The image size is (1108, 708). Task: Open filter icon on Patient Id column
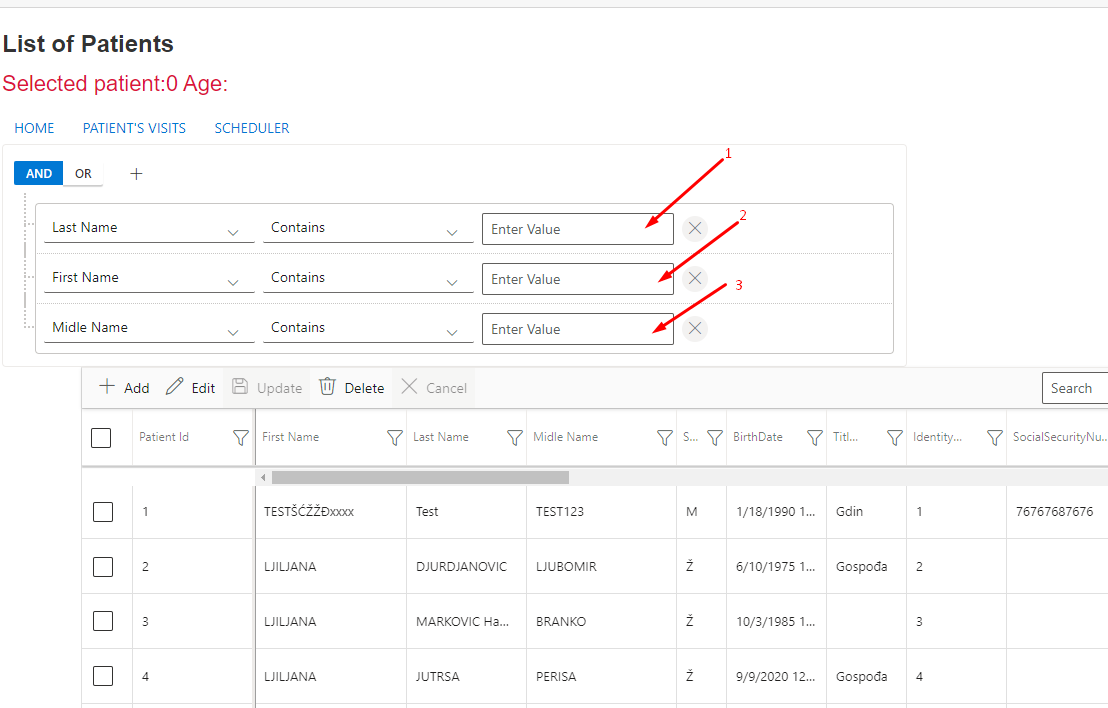tap(240, 437)
